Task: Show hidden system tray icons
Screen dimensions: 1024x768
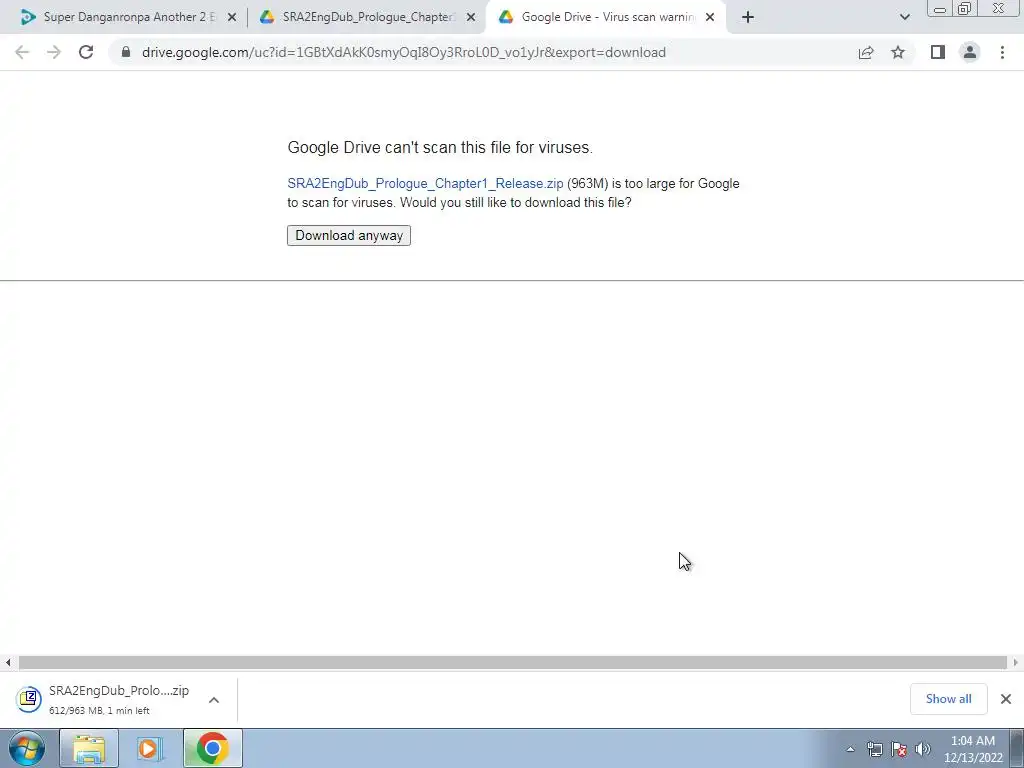Action: [x=850, y=749]
